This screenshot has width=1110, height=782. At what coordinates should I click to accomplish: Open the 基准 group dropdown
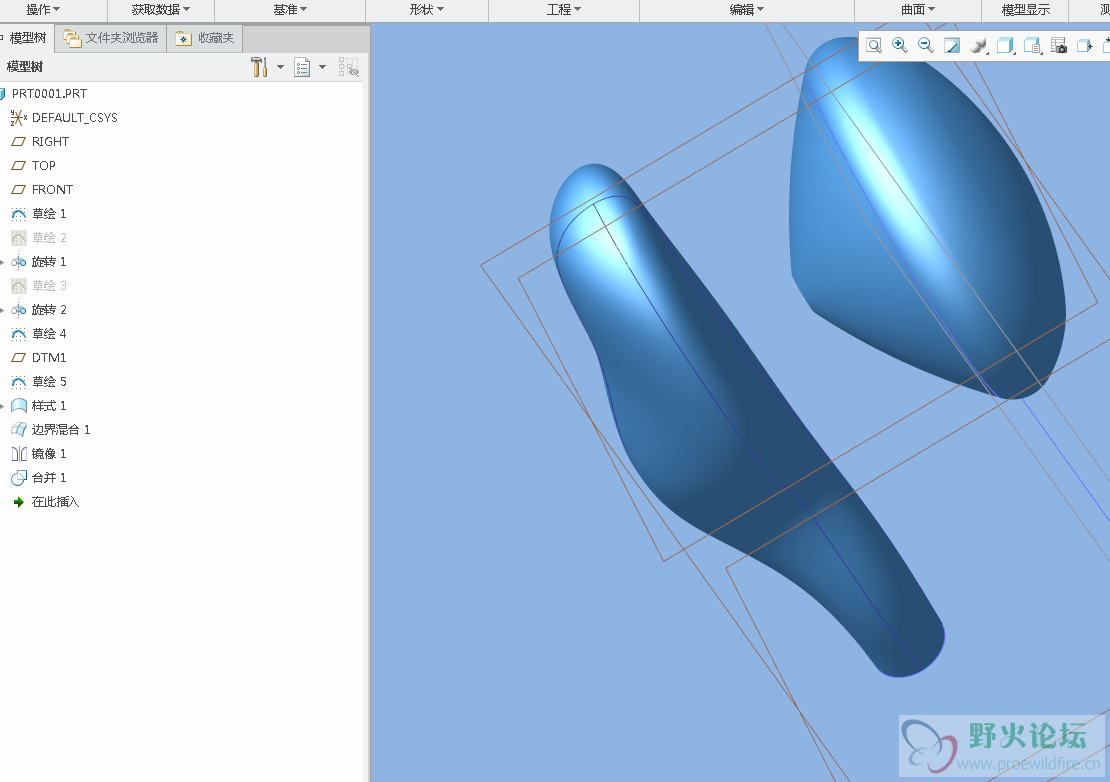[x=290, y=10]
